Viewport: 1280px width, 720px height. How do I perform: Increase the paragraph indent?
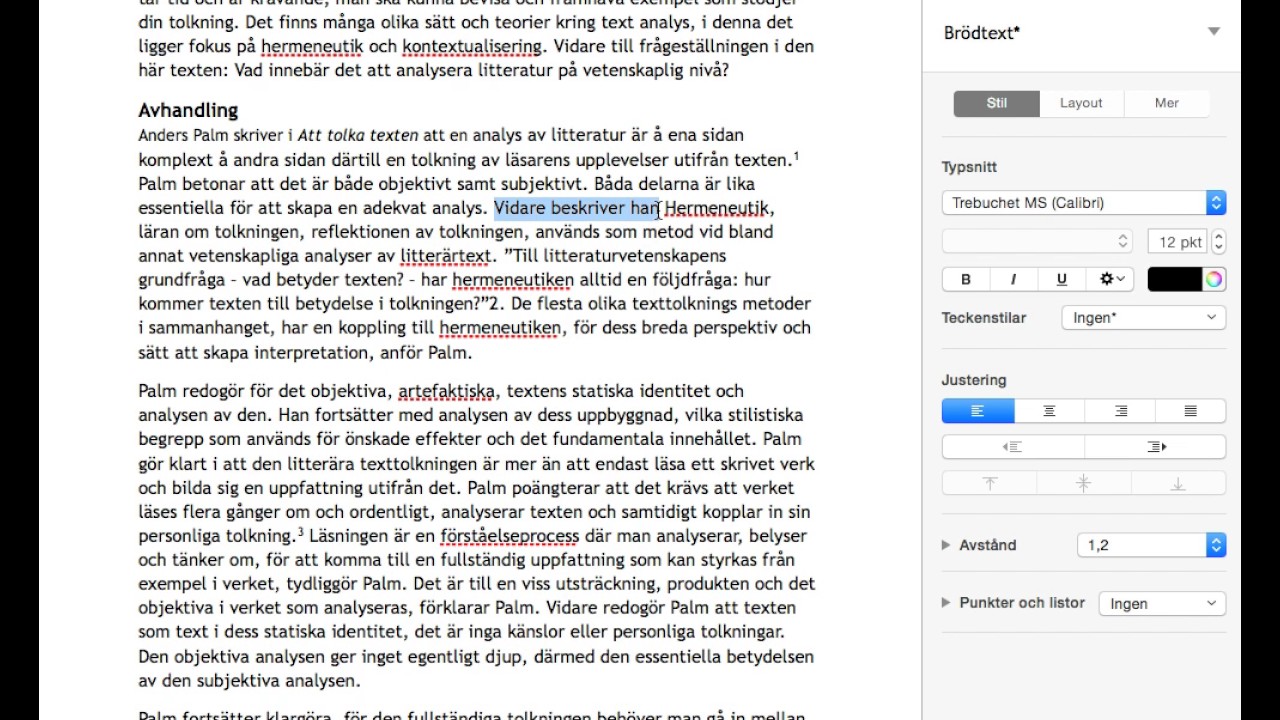click(x=1156, y=447)
